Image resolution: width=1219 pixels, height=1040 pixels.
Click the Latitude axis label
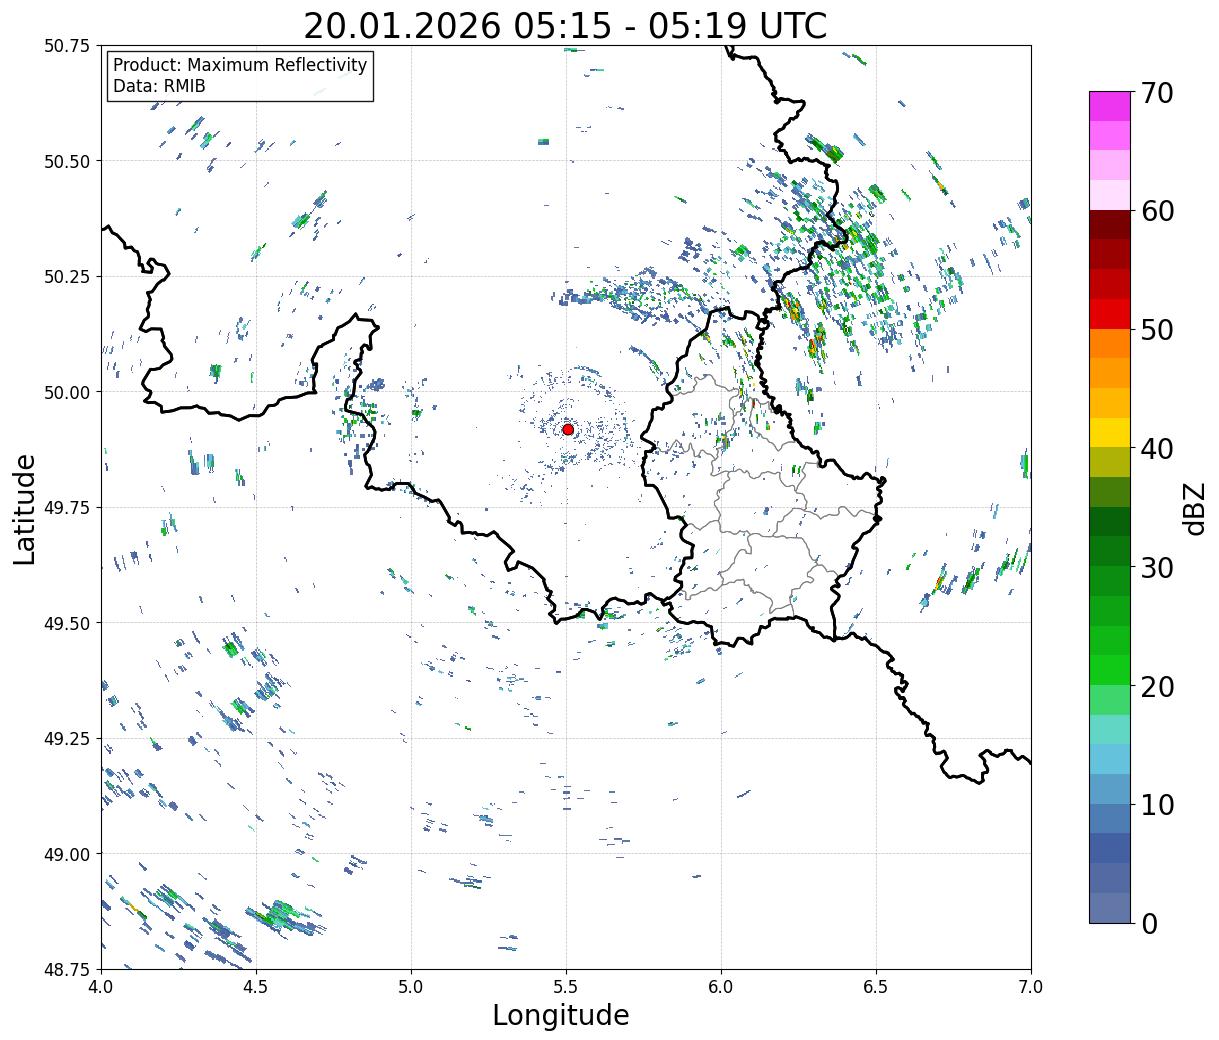pyautogui.click(x=25, y=508)
